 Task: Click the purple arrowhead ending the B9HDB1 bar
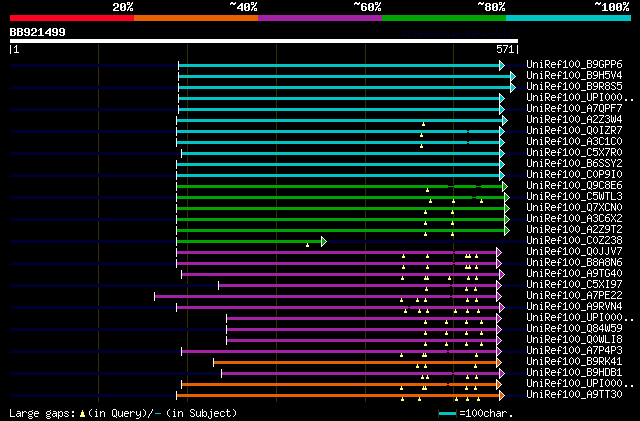pos(502,374)
